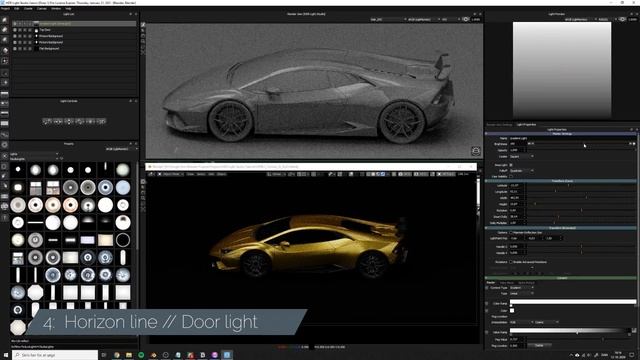Open Spotify from the taskbar
The width and height of the screenshot is (640, 360).
[141, 355]
